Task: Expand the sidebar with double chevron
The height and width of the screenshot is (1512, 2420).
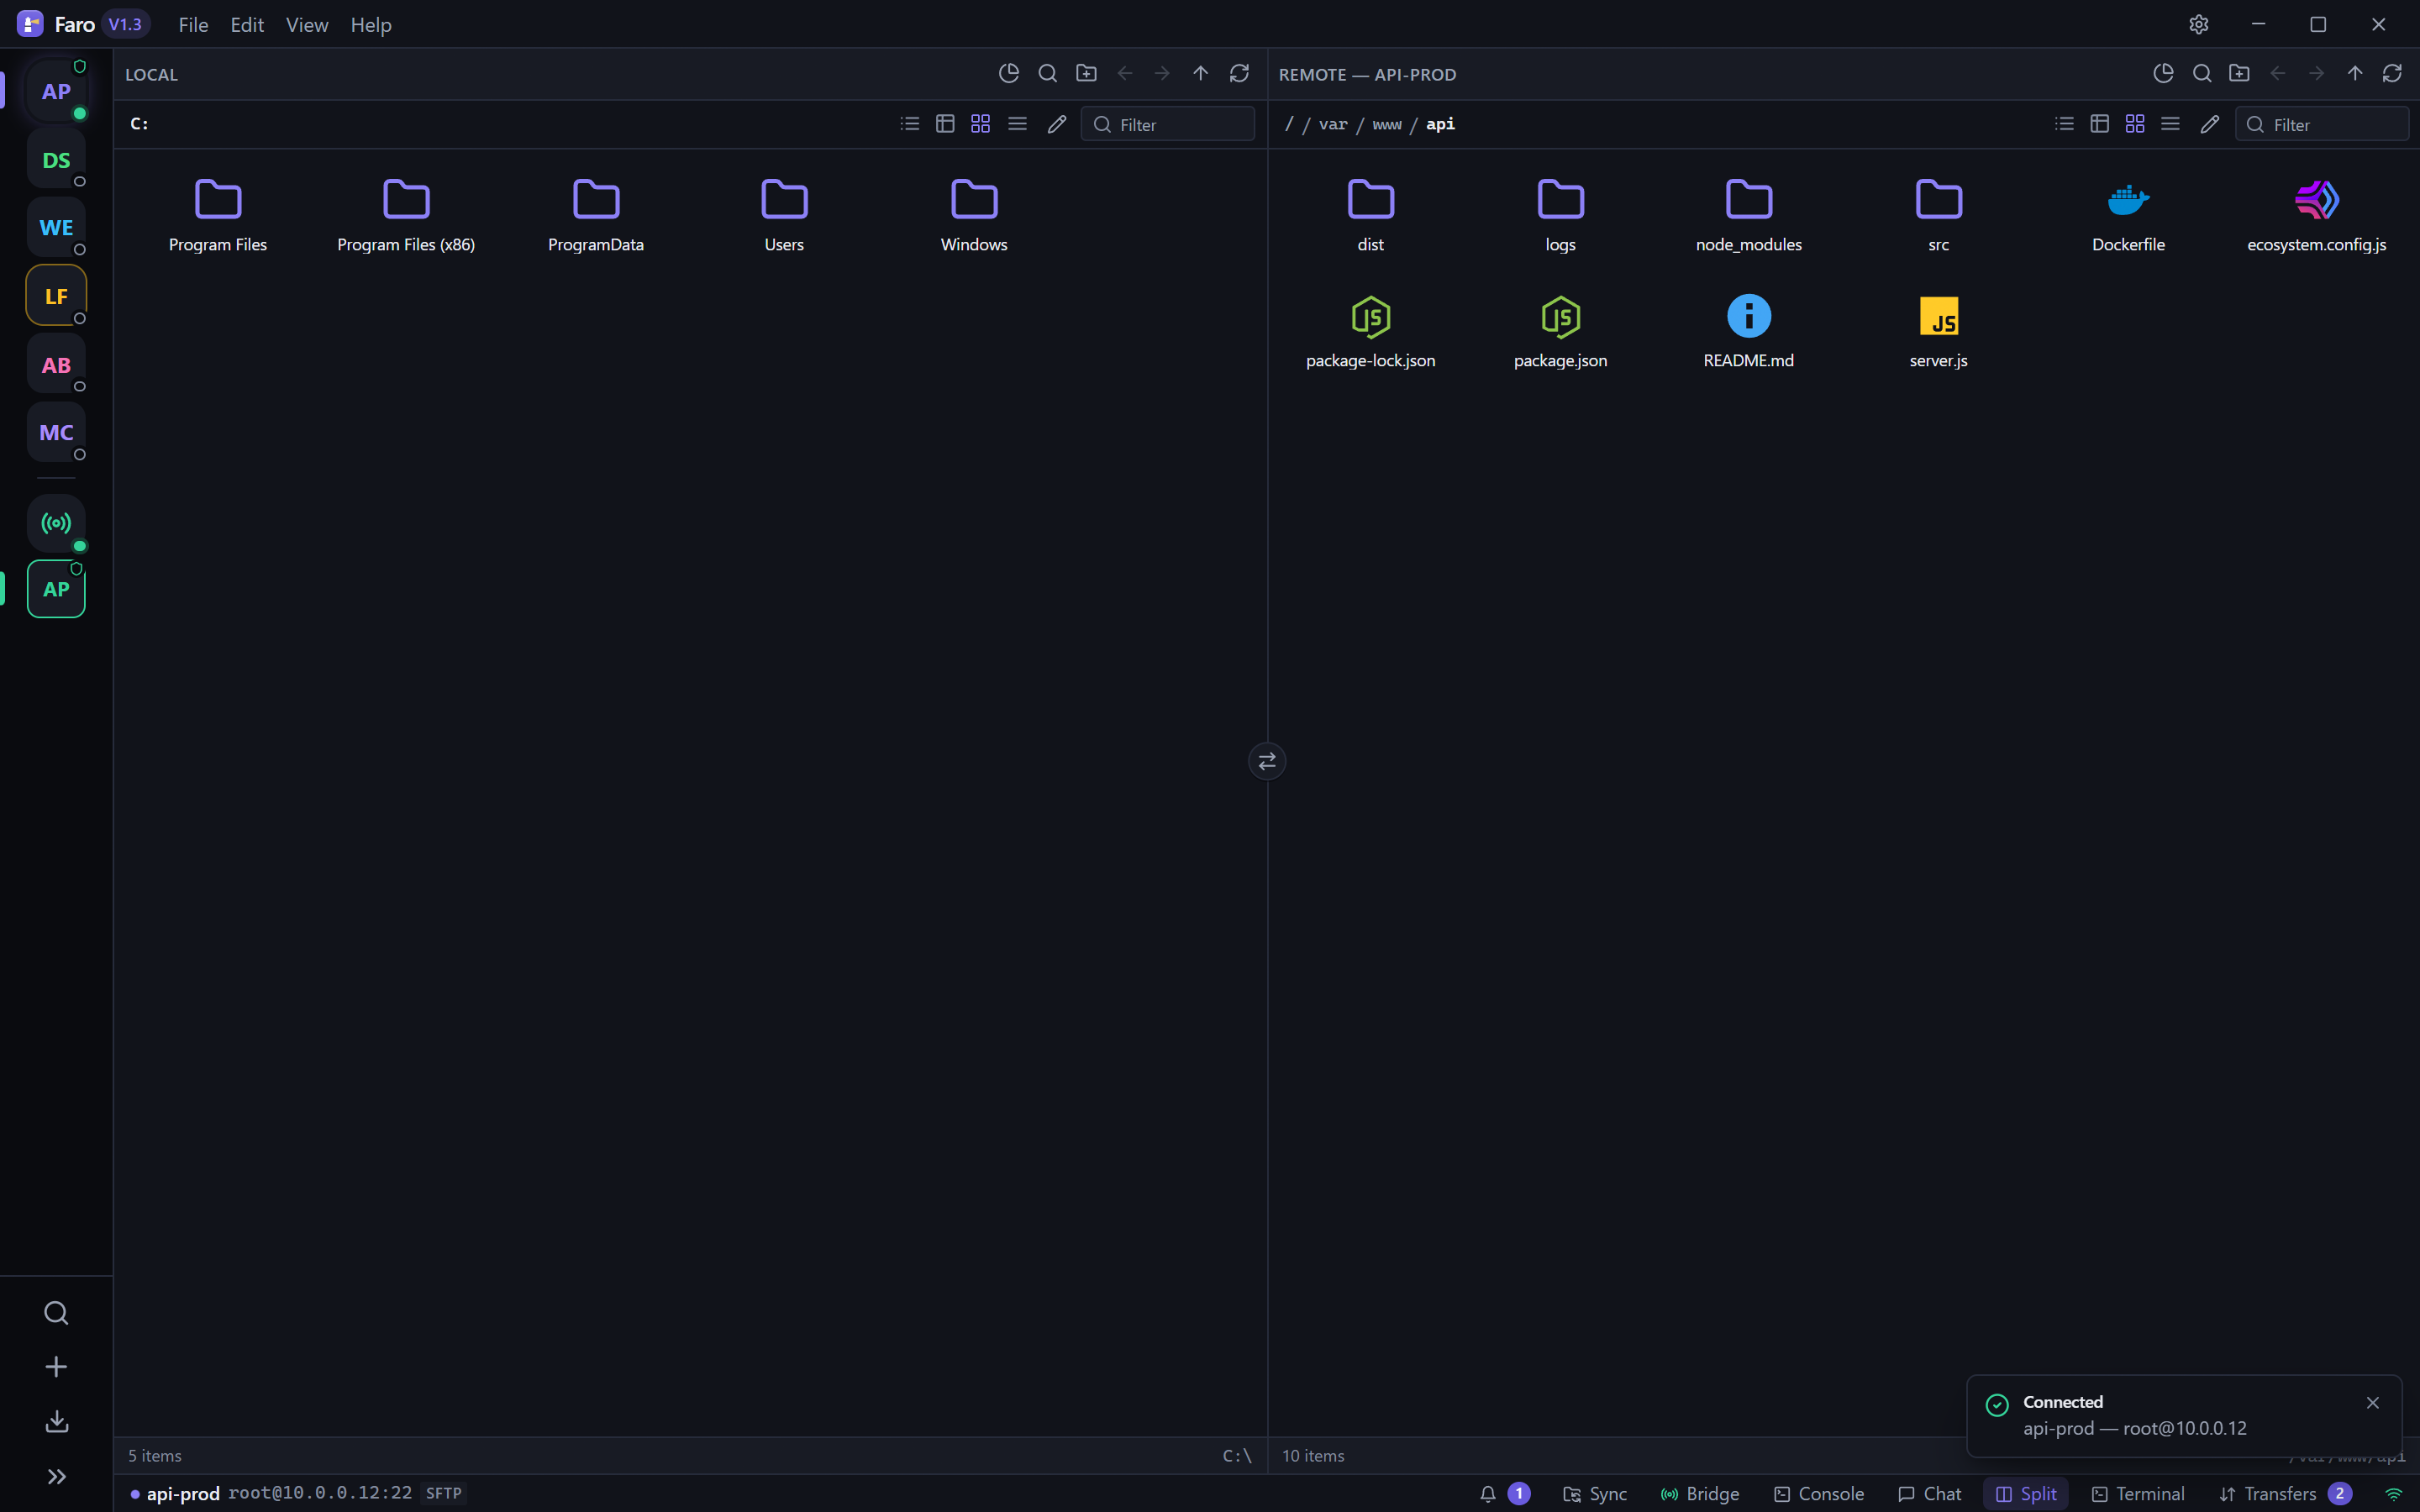Action: 56,1476
